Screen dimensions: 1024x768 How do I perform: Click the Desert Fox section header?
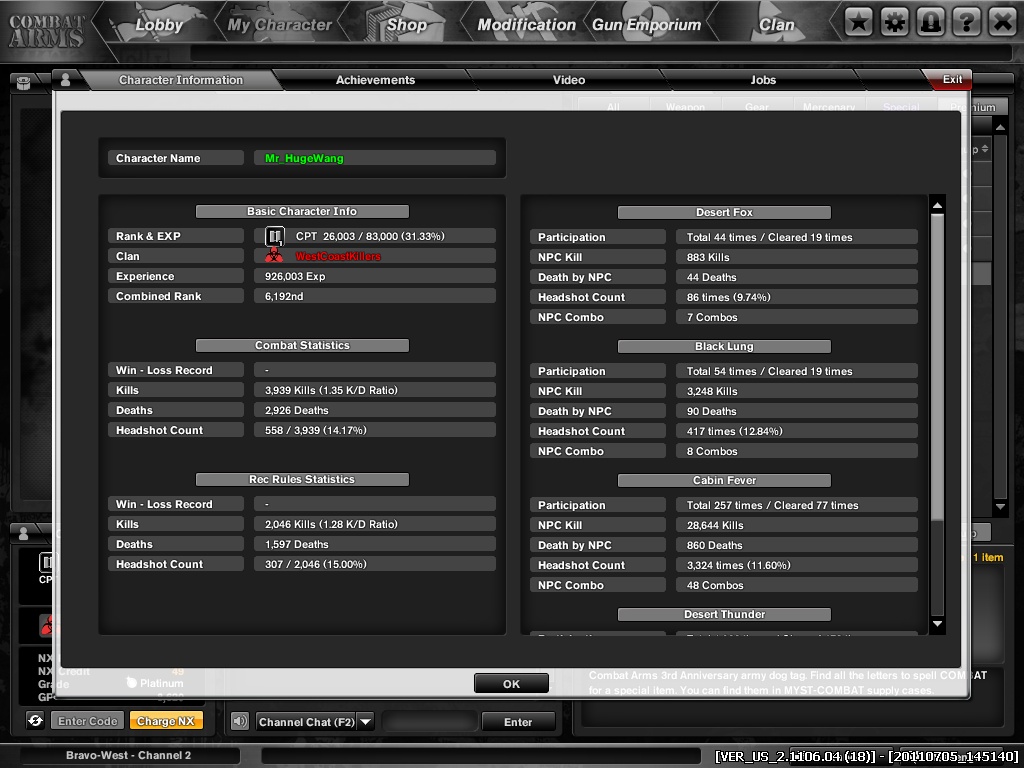[x=724, y=212]
